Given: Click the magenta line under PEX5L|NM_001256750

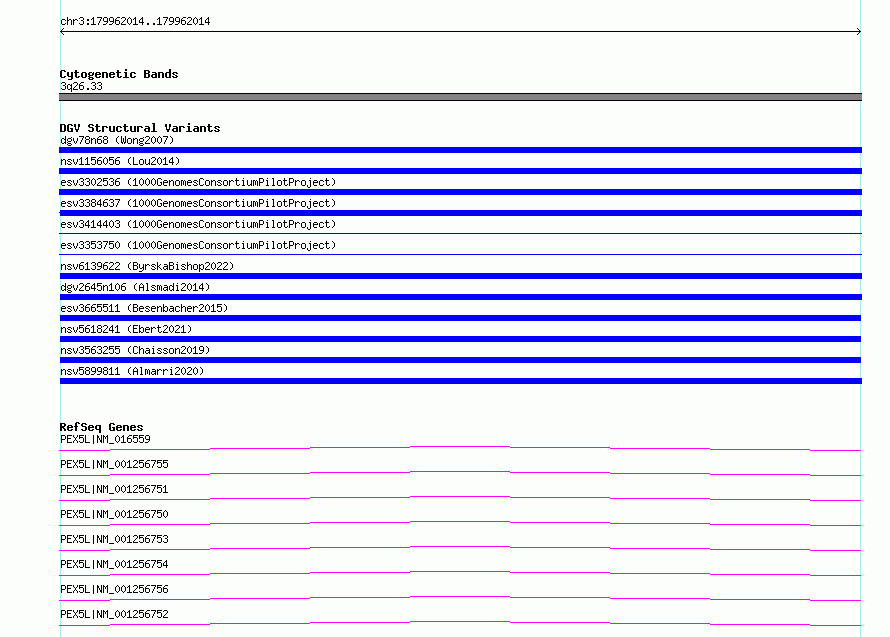Looking at the screenshot, I should coord(460,523).
